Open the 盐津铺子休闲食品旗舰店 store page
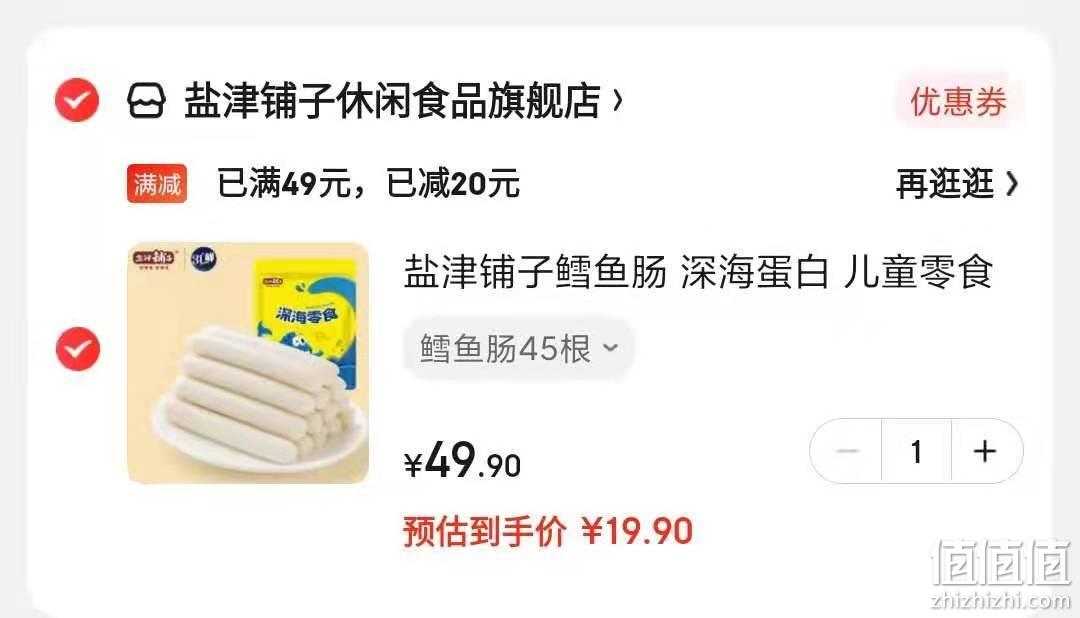The width and height of the screenshot is (1080, 618). [392, 101]
